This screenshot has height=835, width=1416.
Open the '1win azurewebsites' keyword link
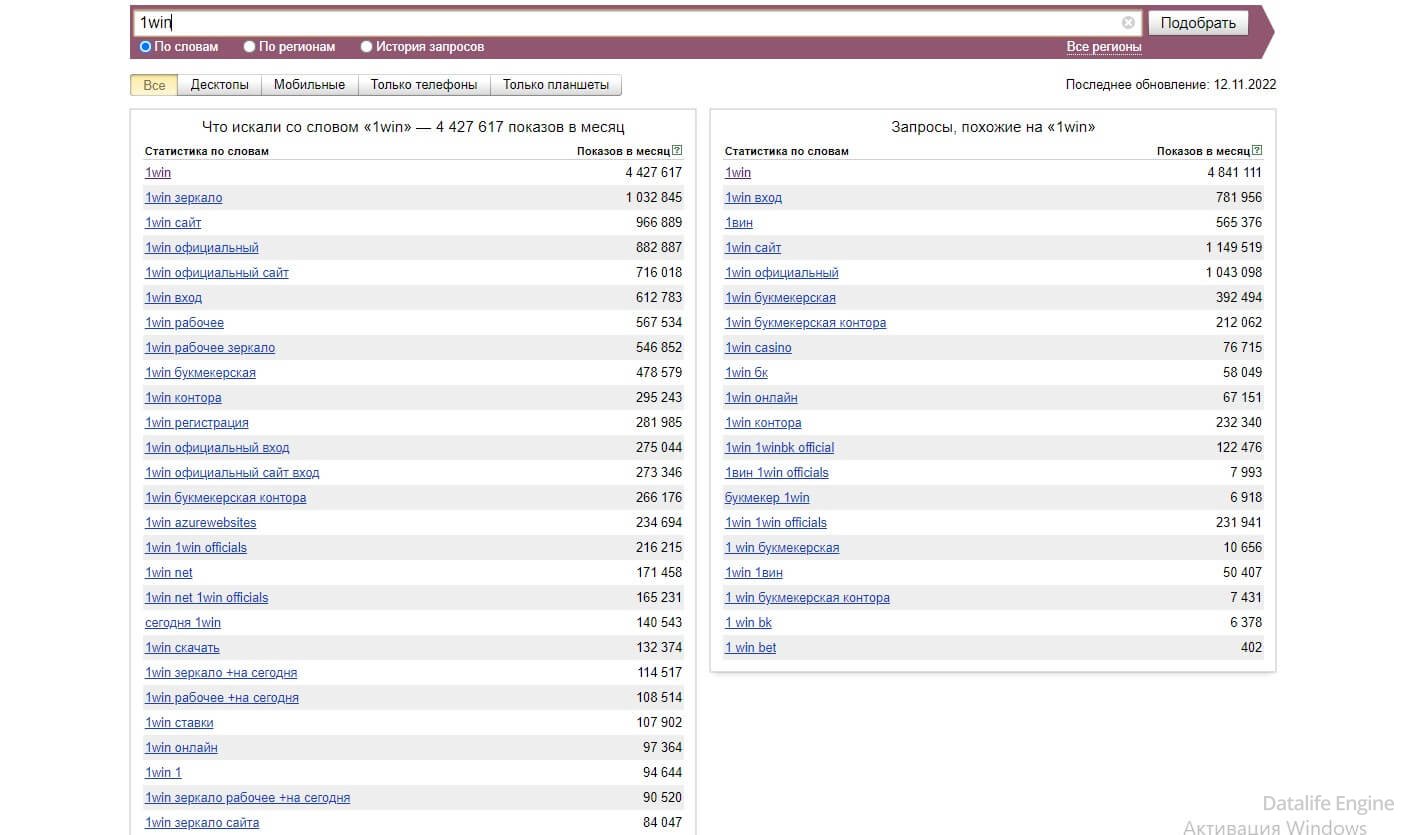click(200, 523)
